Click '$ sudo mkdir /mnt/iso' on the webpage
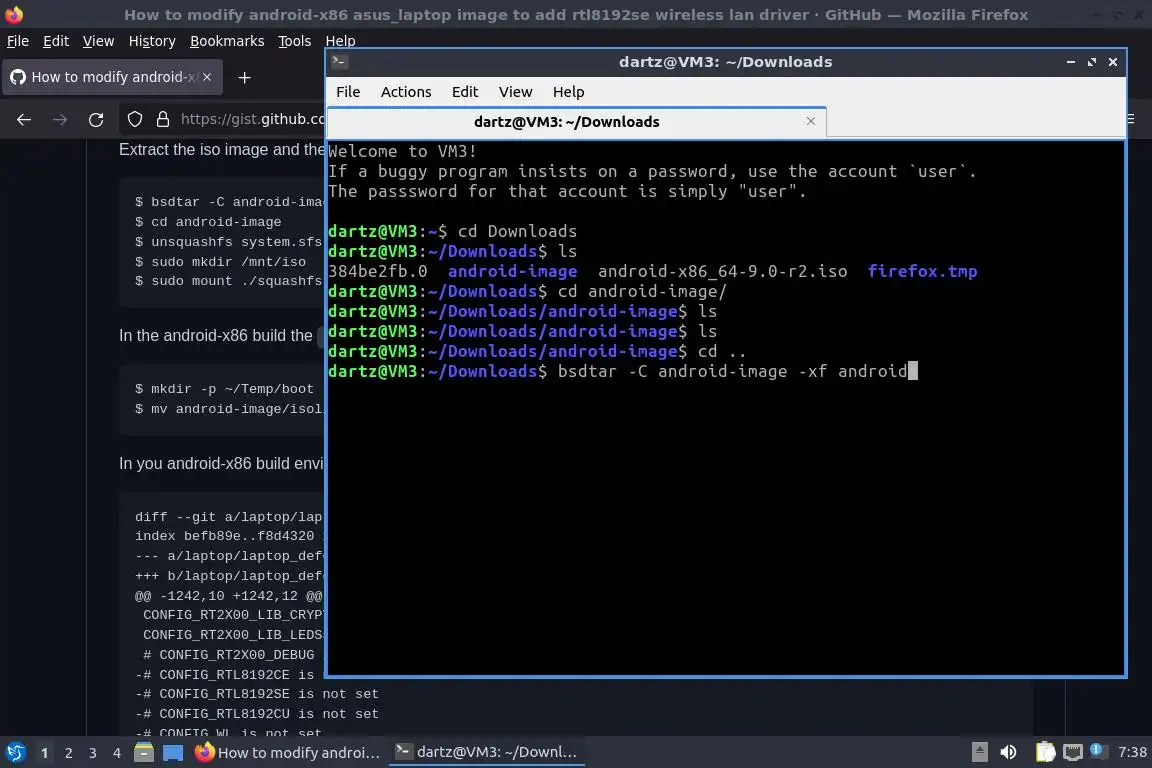This screenshot has width=1152, height=768. [x=220, y=262]
